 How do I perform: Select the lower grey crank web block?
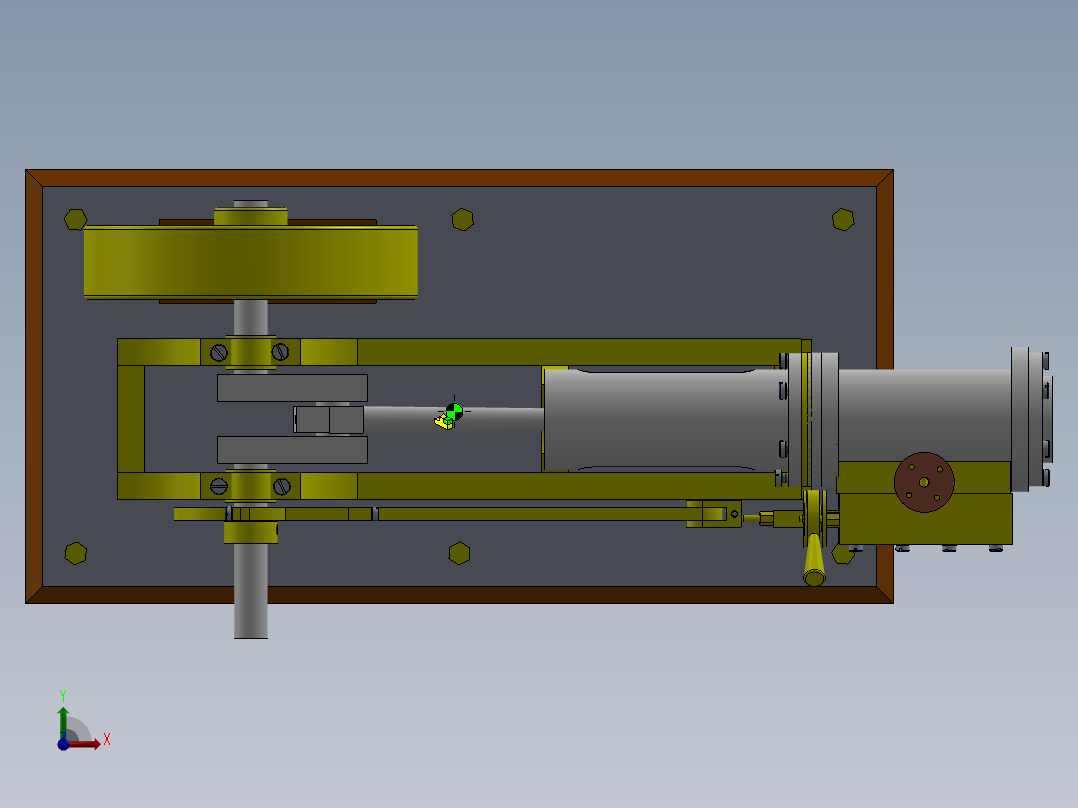pyautogui.click(x=292, y=450)
